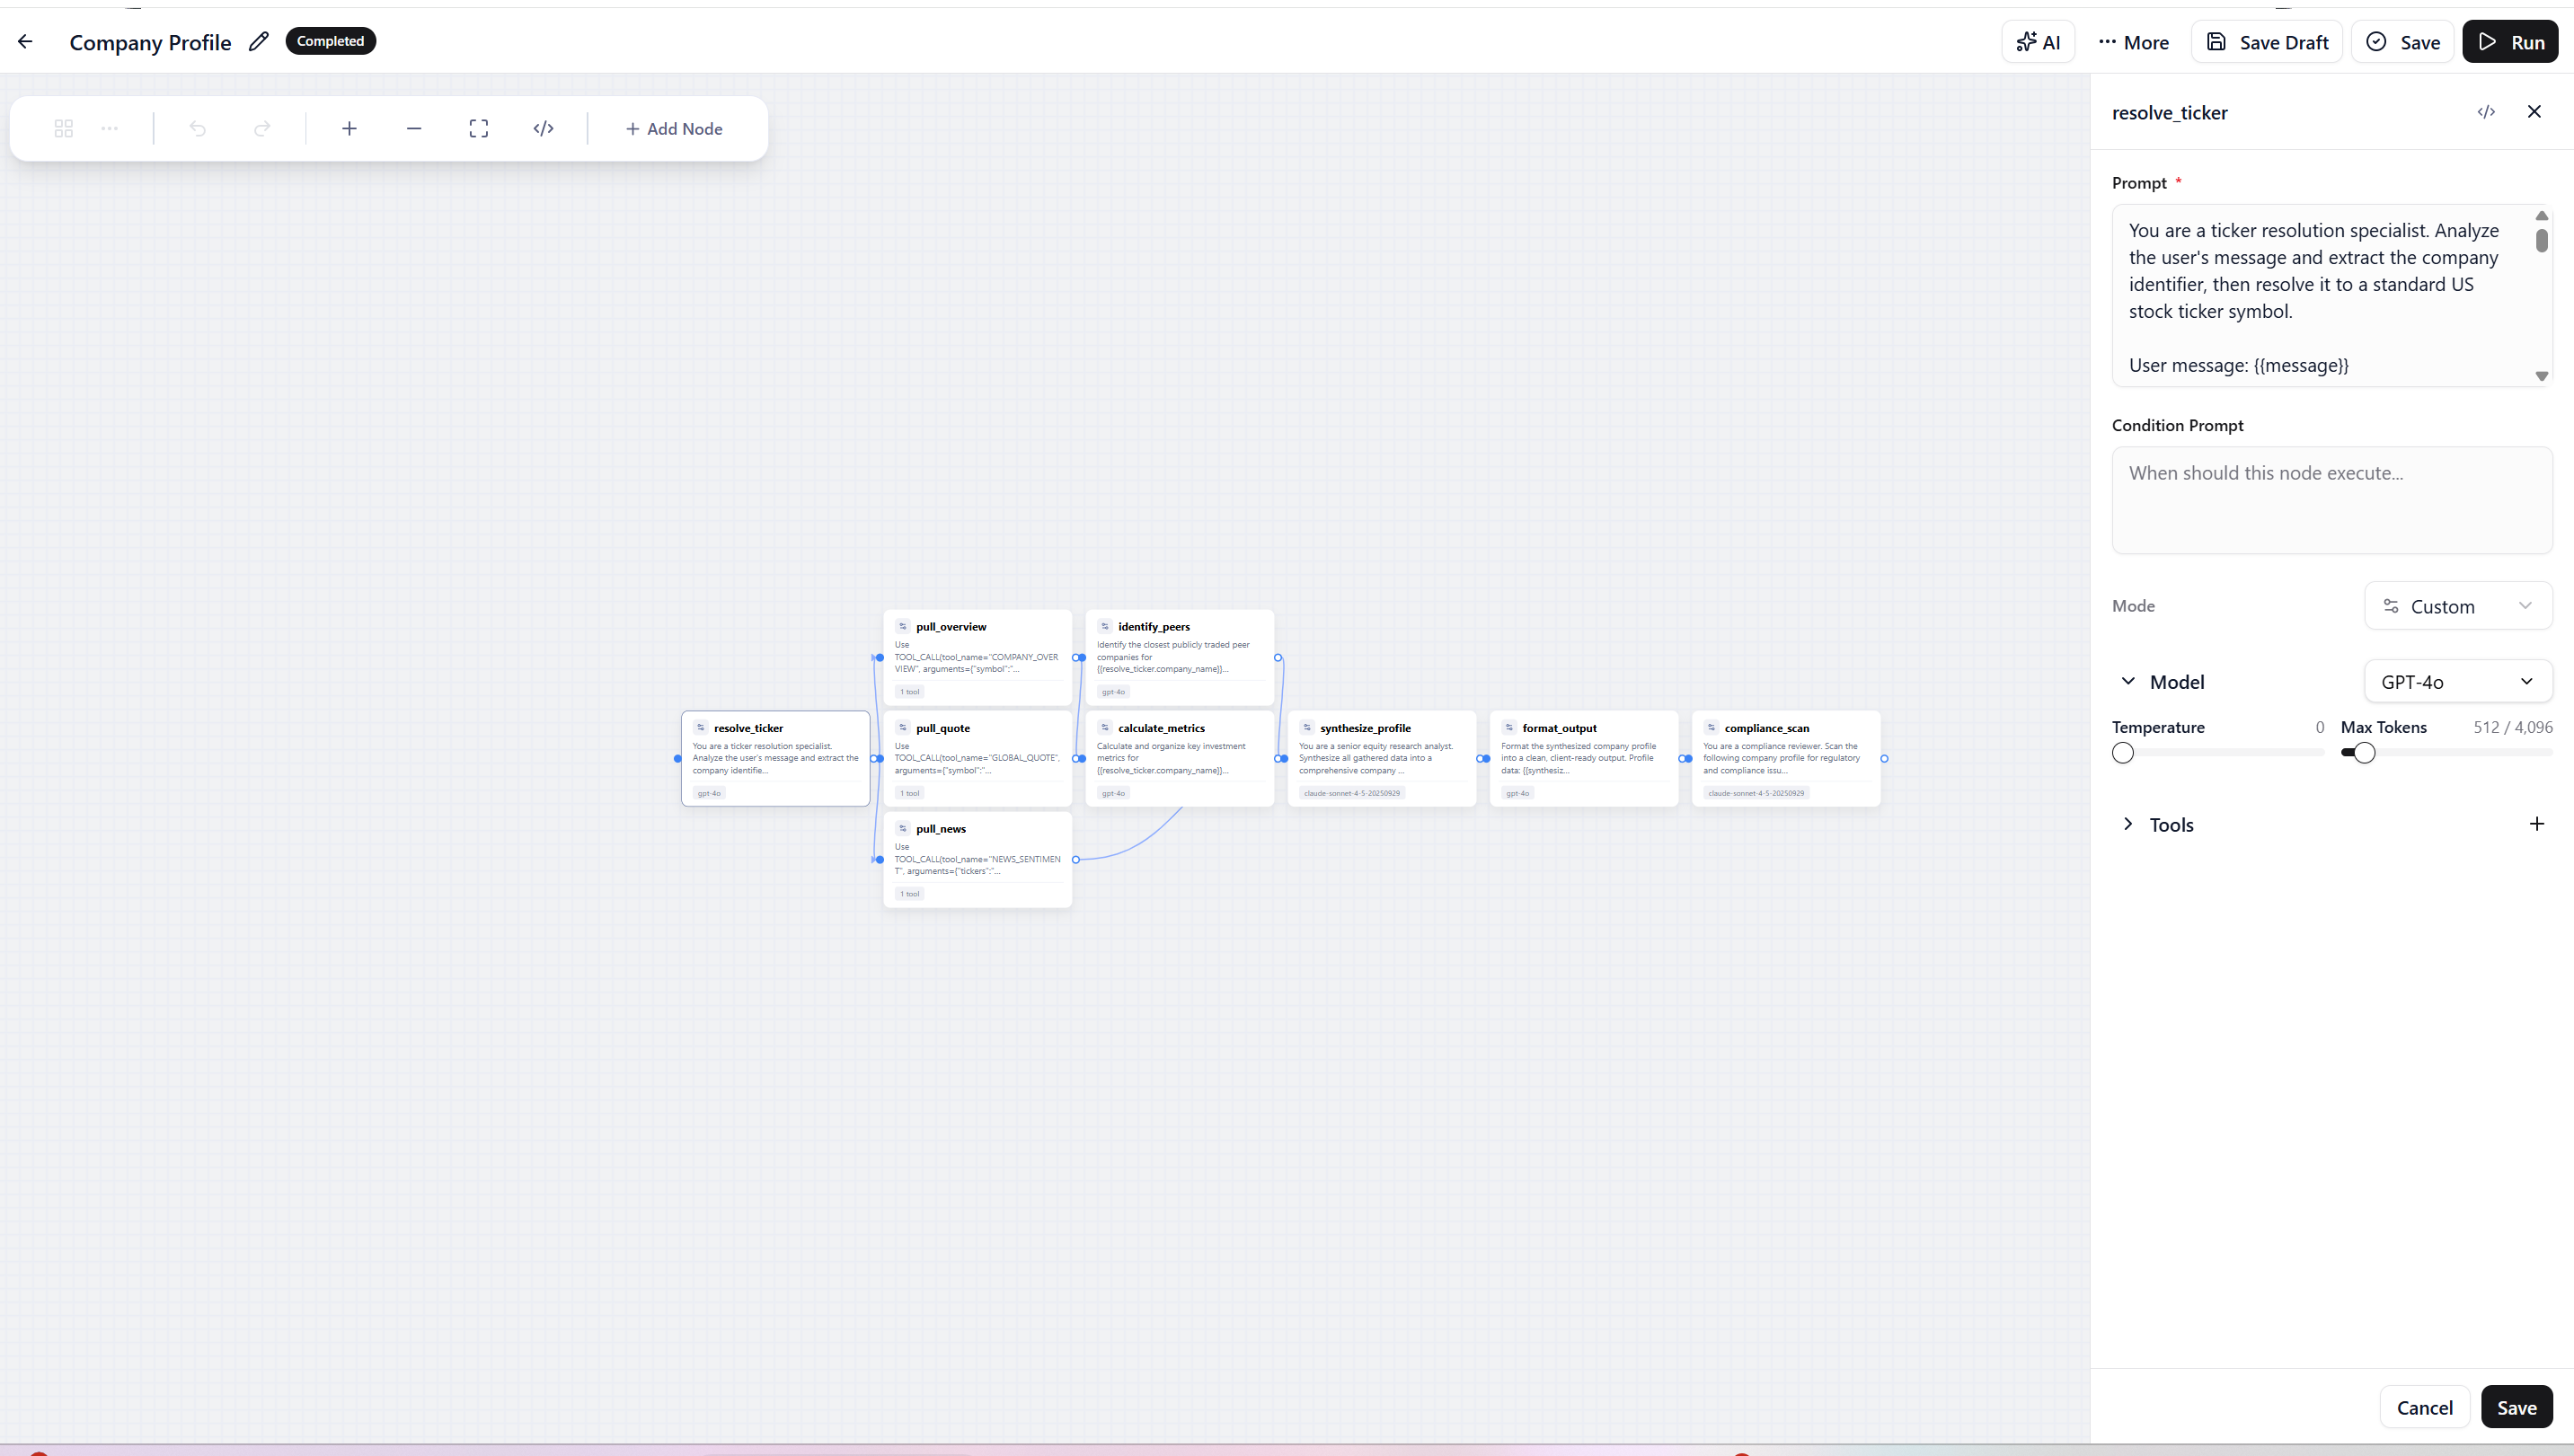Expand the Tools section

[2127, 823]
